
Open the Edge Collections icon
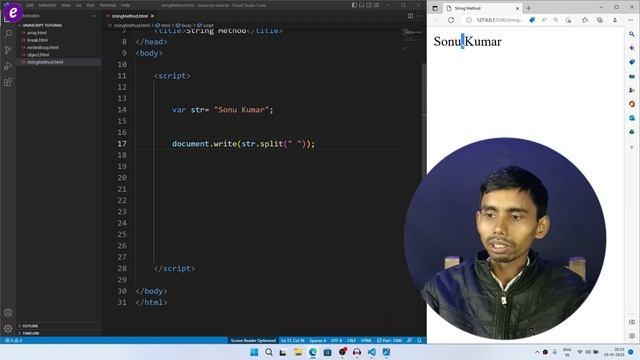(600, 20)
